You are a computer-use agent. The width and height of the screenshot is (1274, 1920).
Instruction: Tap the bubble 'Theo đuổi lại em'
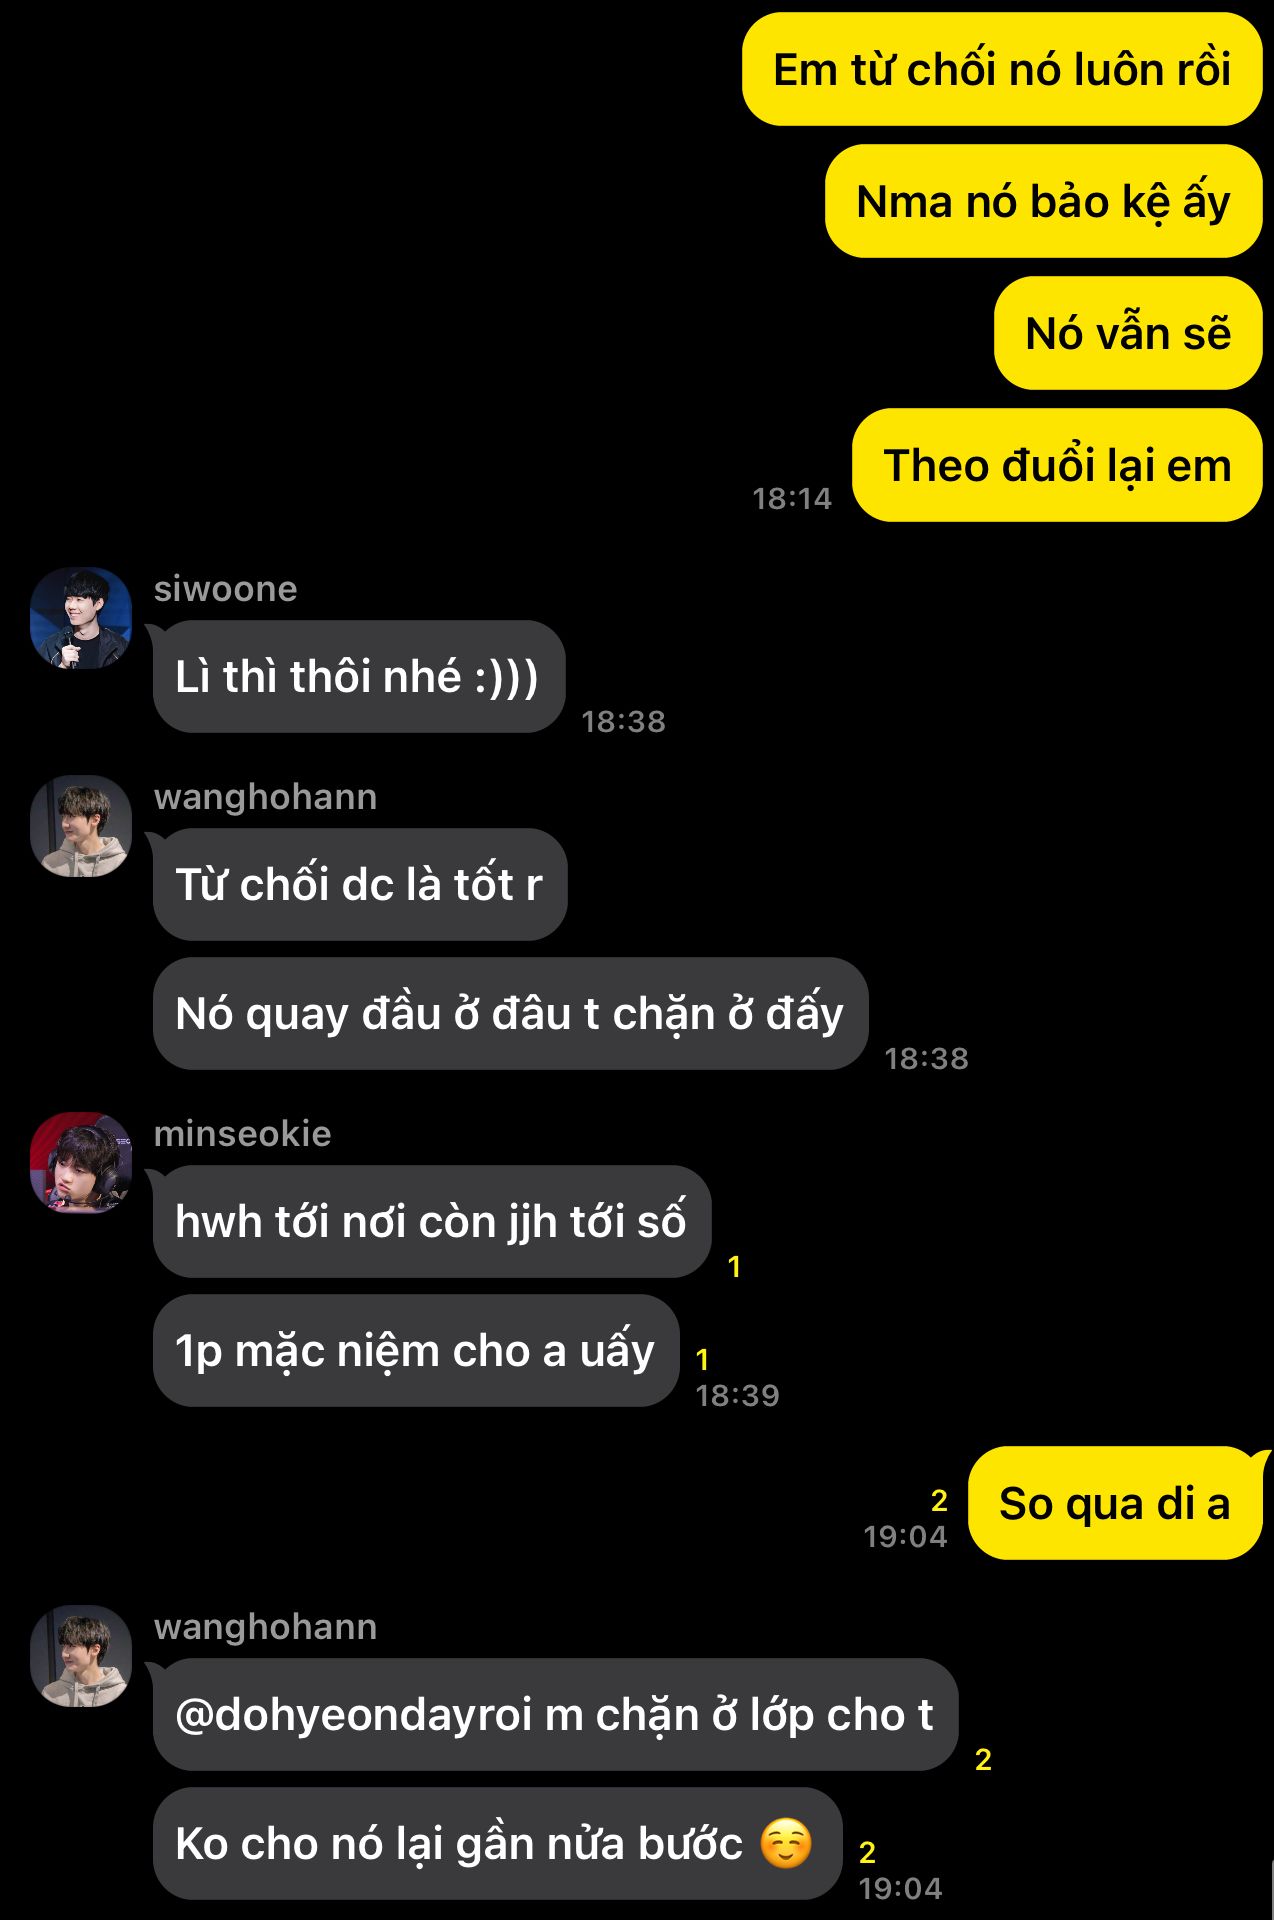tap(1057, 465)
